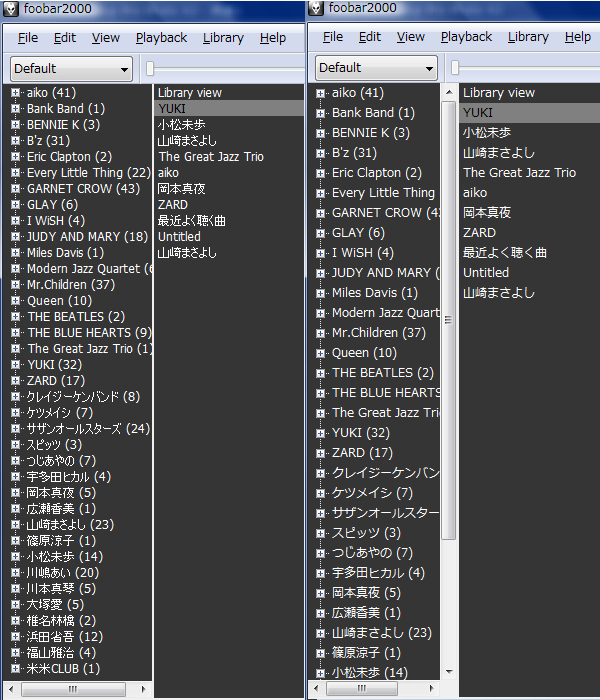Expand スピッツ (3) in right window
The image size is (600, 700).
tap(320, 533)
